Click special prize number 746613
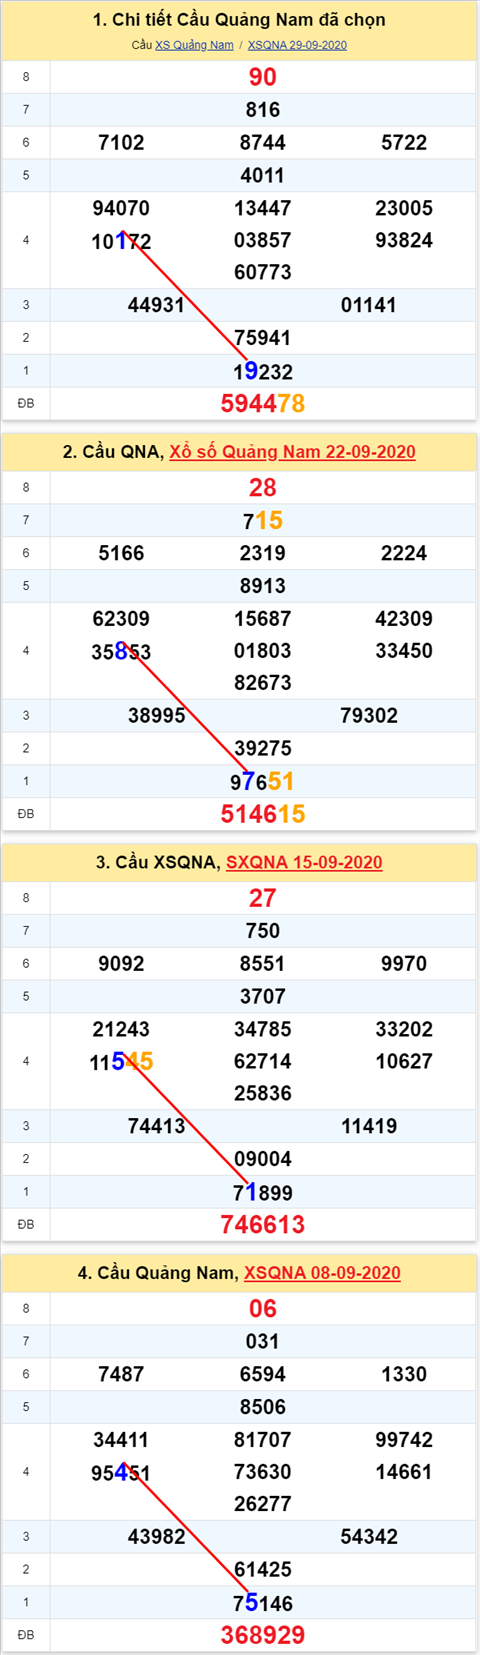Viewport: 480px width, 1655px height. pos(263,1224)
